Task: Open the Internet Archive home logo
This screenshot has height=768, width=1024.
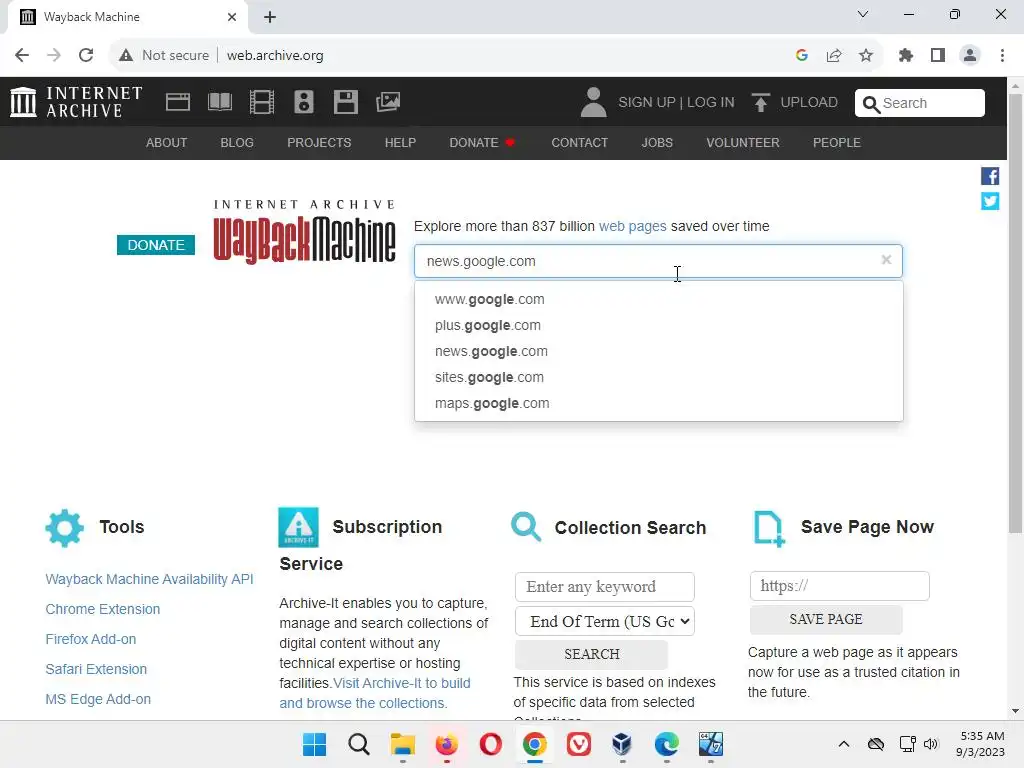Action: (76, 102)
